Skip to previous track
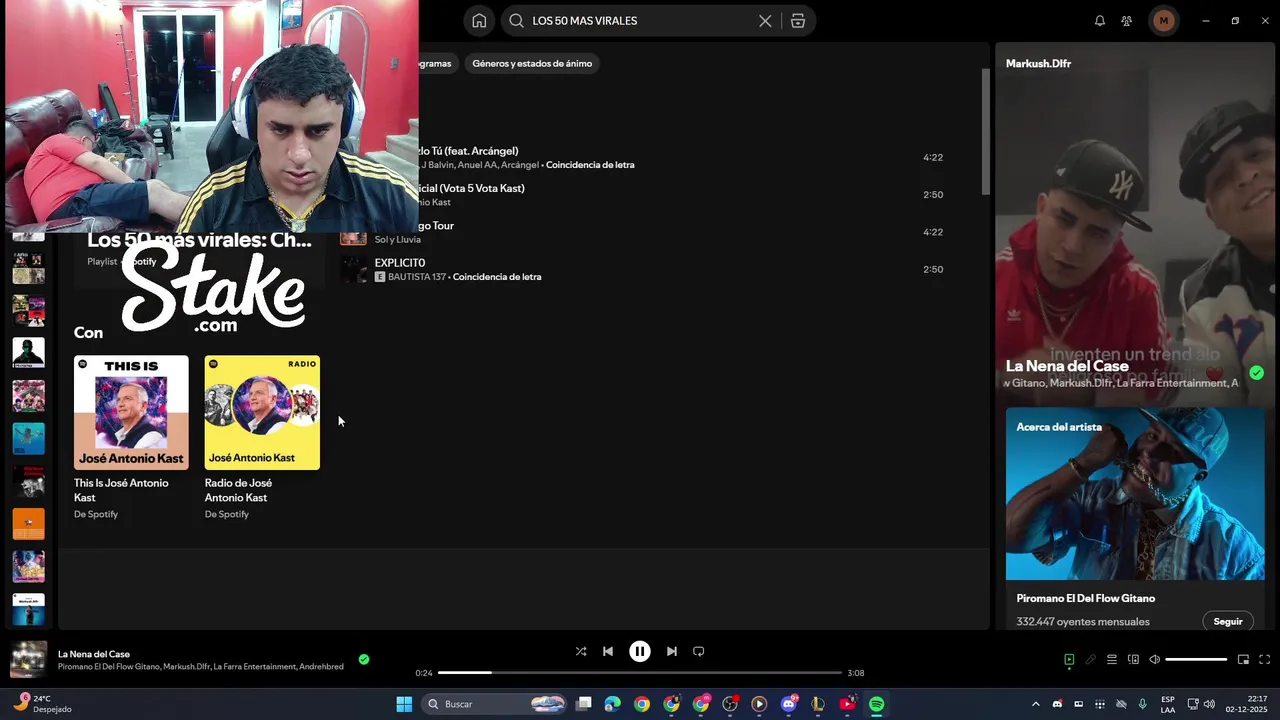This screenshot has width=1280, height=720. point(608,651)
